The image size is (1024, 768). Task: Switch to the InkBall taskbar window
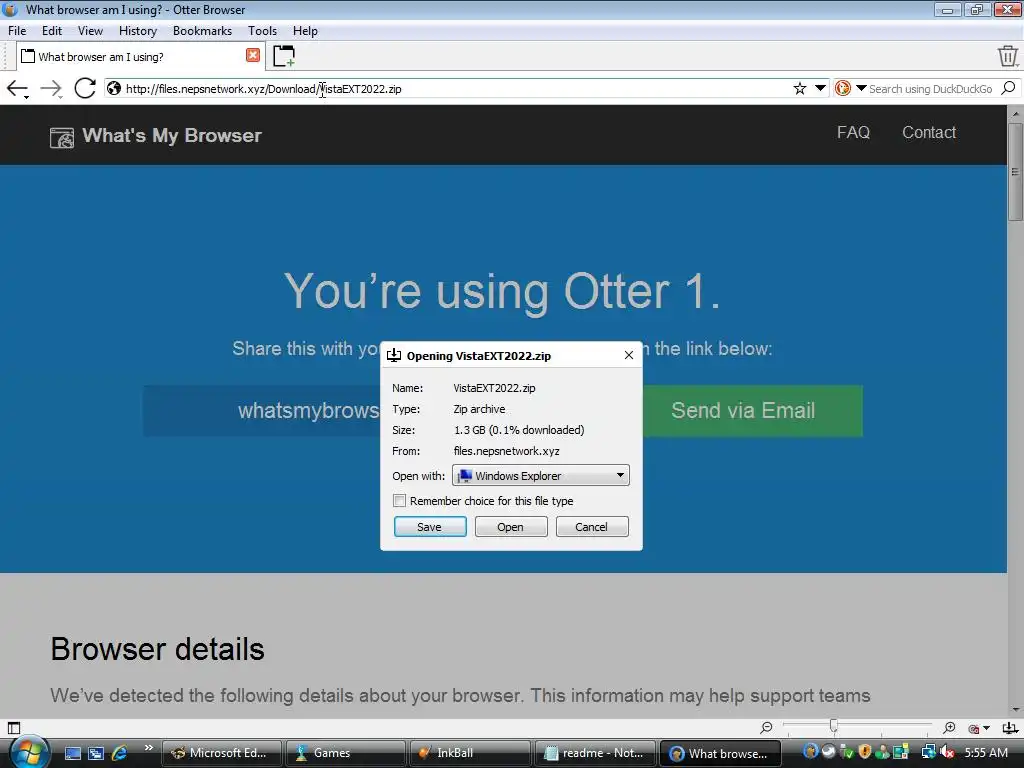470,753
